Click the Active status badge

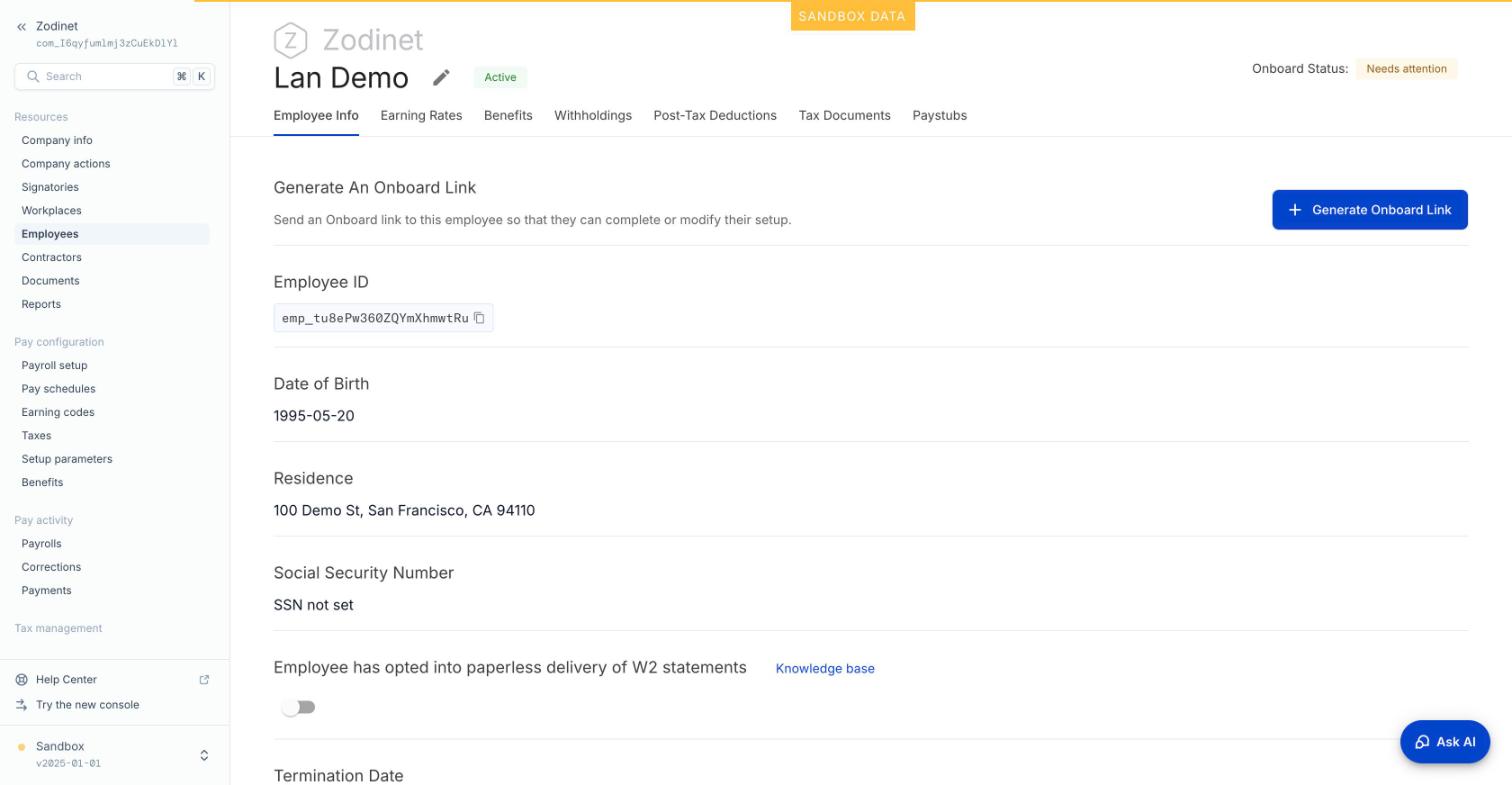[500, 77]
